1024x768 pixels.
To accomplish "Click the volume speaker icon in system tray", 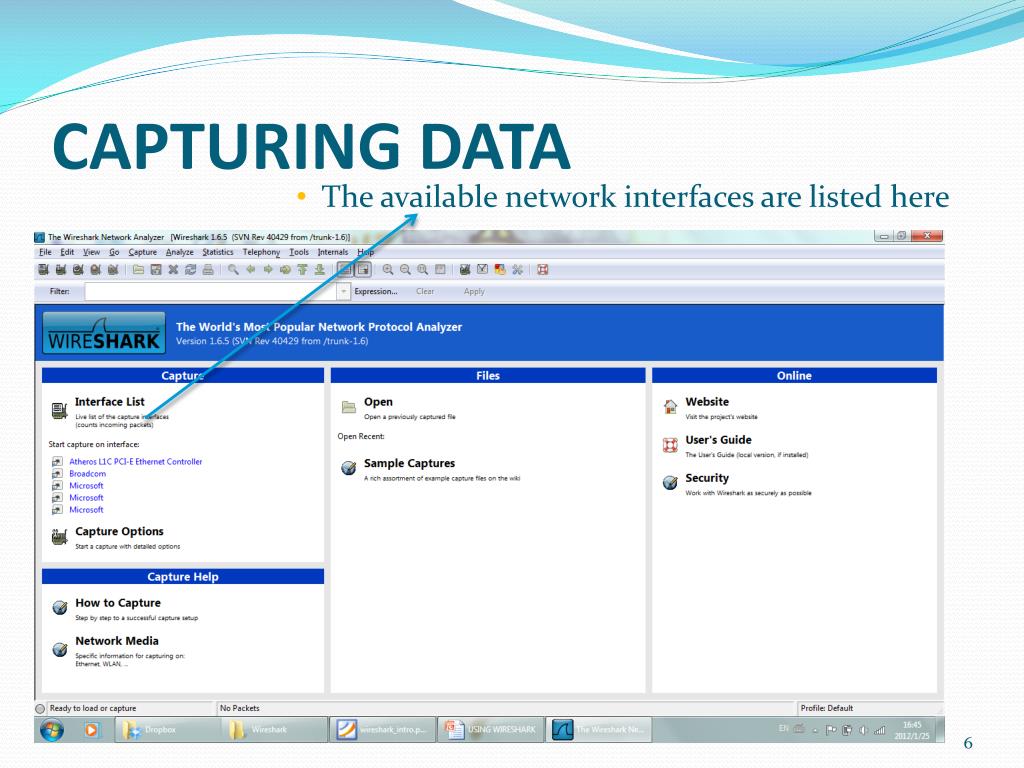I will 863,730.
